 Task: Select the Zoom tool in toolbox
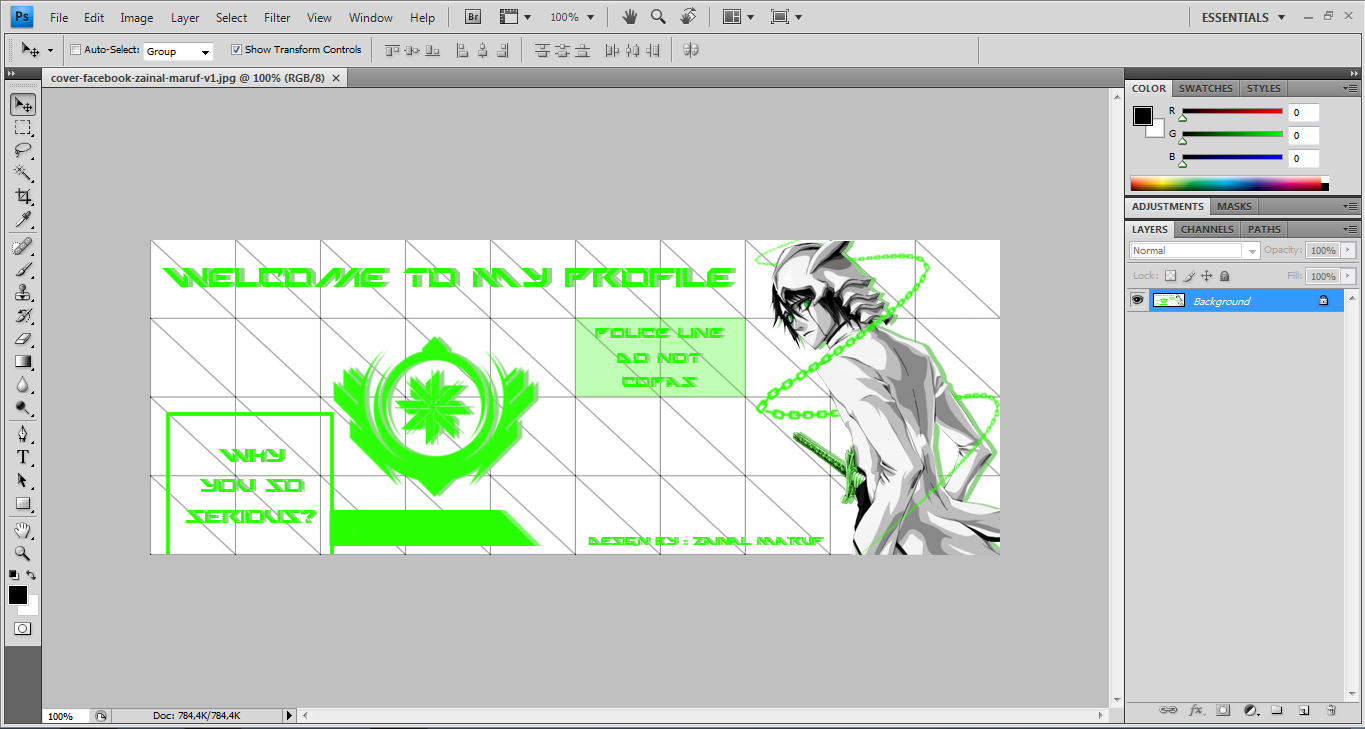pyautogui.click(x=22, y=553)
